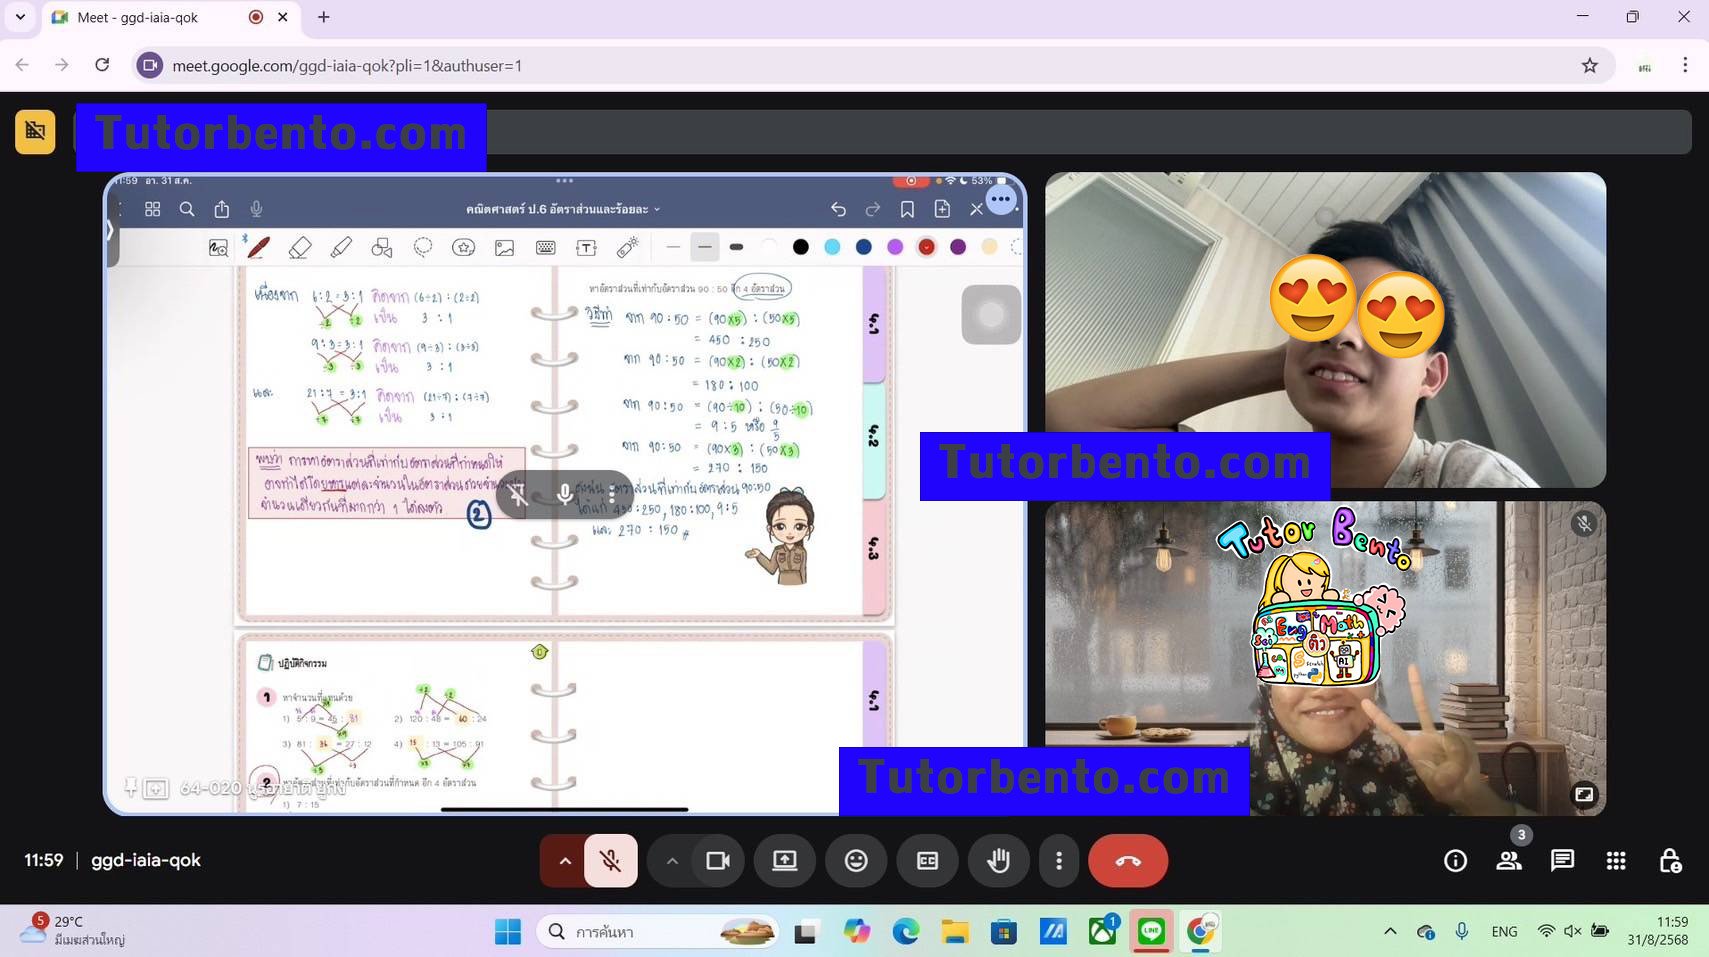Click the yellow stop presentation icon
The image size is (1709, 957).
click(x=35, y=131)
